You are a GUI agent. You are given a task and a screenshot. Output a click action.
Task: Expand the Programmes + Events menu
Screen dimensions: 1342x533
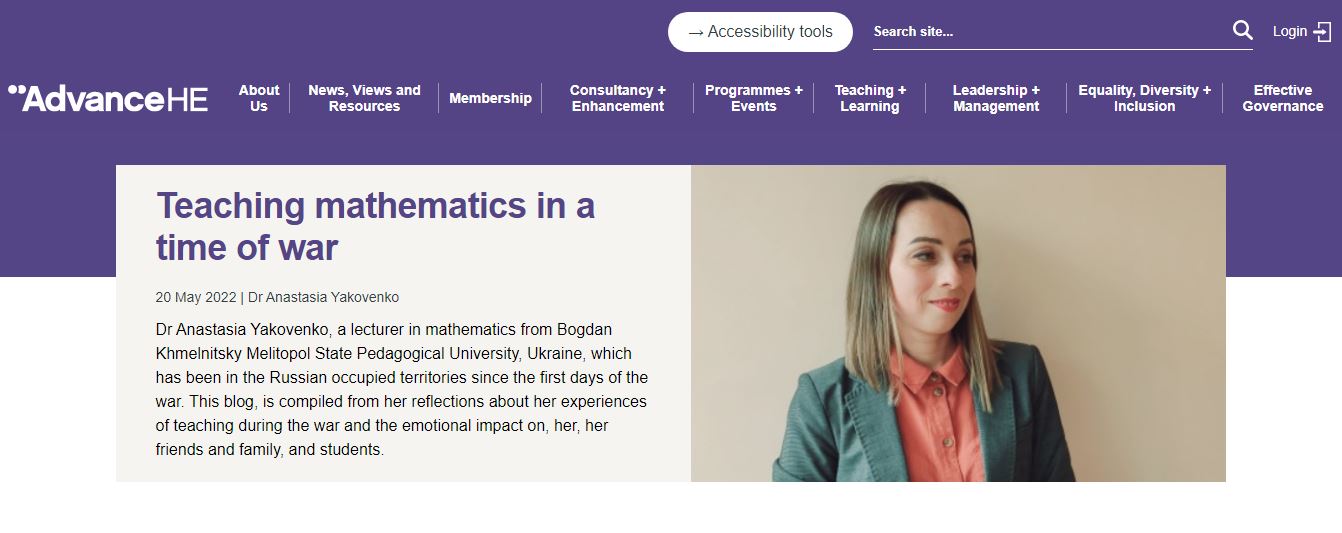pyautogui.click(x=754, y=98)
